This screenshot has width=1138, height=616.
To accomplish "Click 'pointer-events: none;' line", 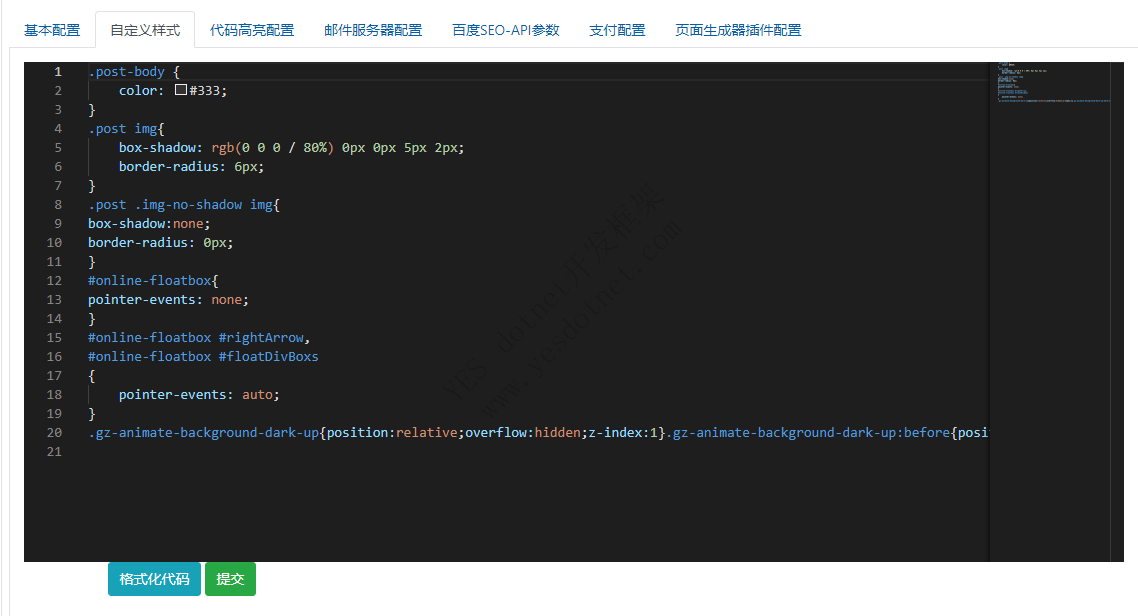I will 168,300.
